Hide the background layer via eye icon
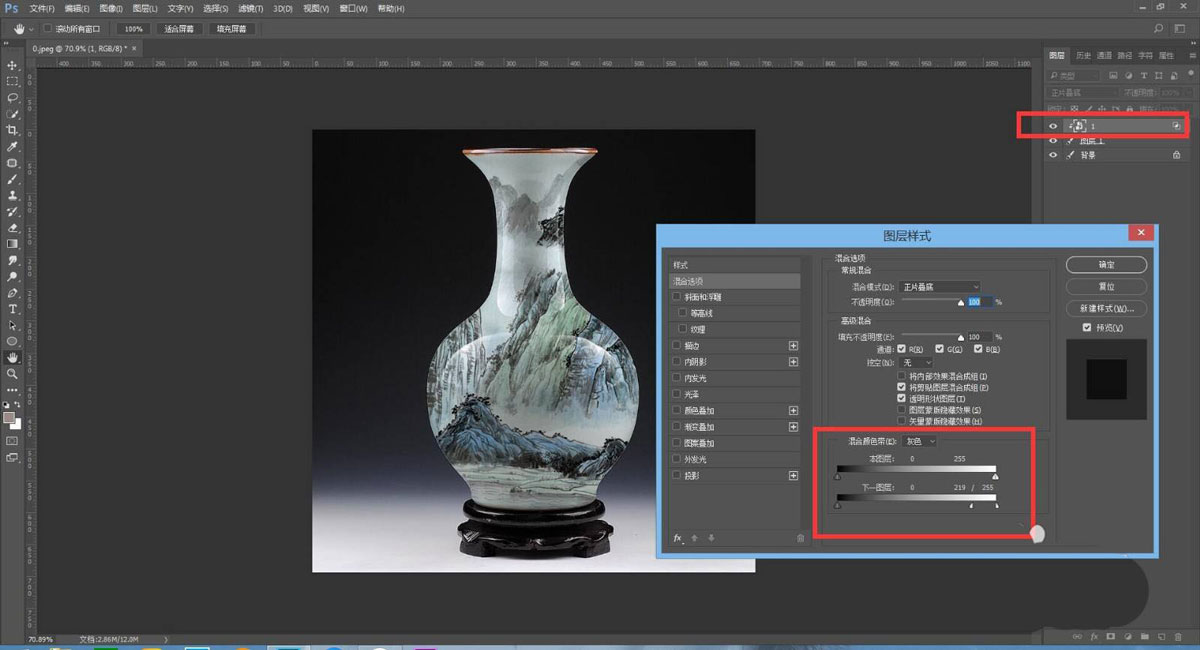The width and height of the screenshot is (1200, 650). coord(1052,155)
